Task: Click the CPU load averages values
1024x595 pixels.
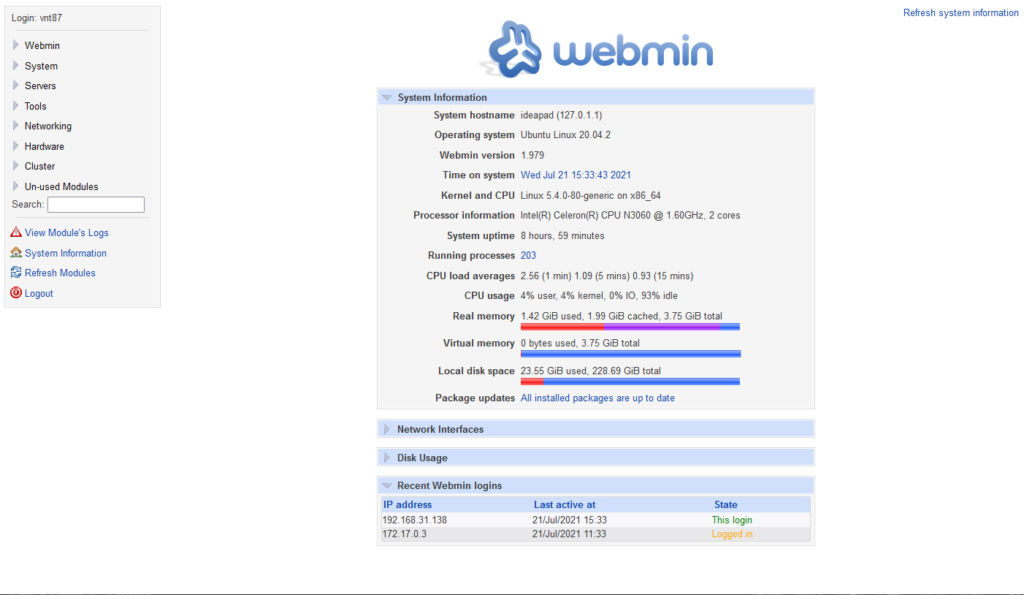Action: pyautogui.click(x=607, y=276)
